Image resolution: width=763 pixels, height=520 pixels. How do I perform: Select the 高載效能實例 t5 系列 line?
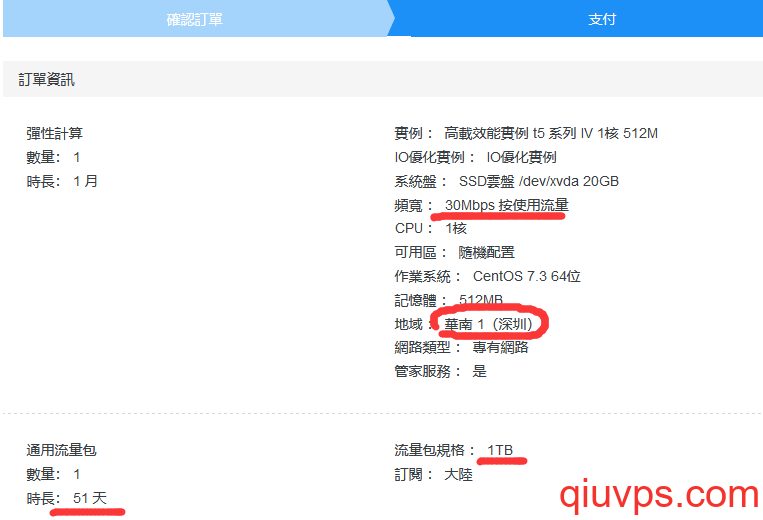point(526,133)
